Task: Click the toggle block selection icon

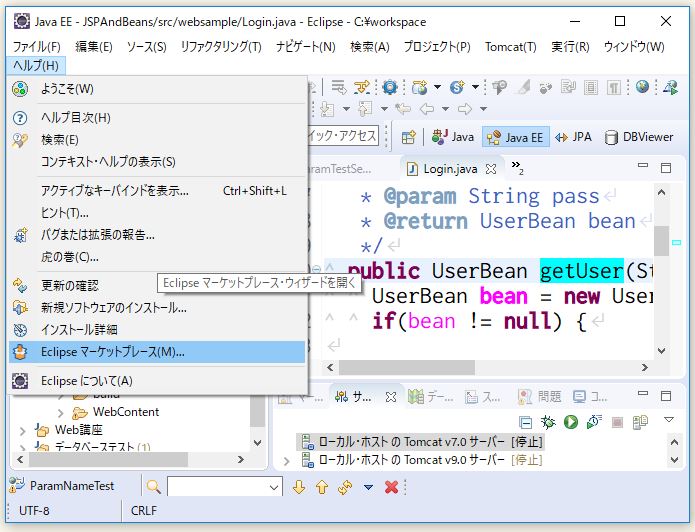Action: click(x=591, y=87)
